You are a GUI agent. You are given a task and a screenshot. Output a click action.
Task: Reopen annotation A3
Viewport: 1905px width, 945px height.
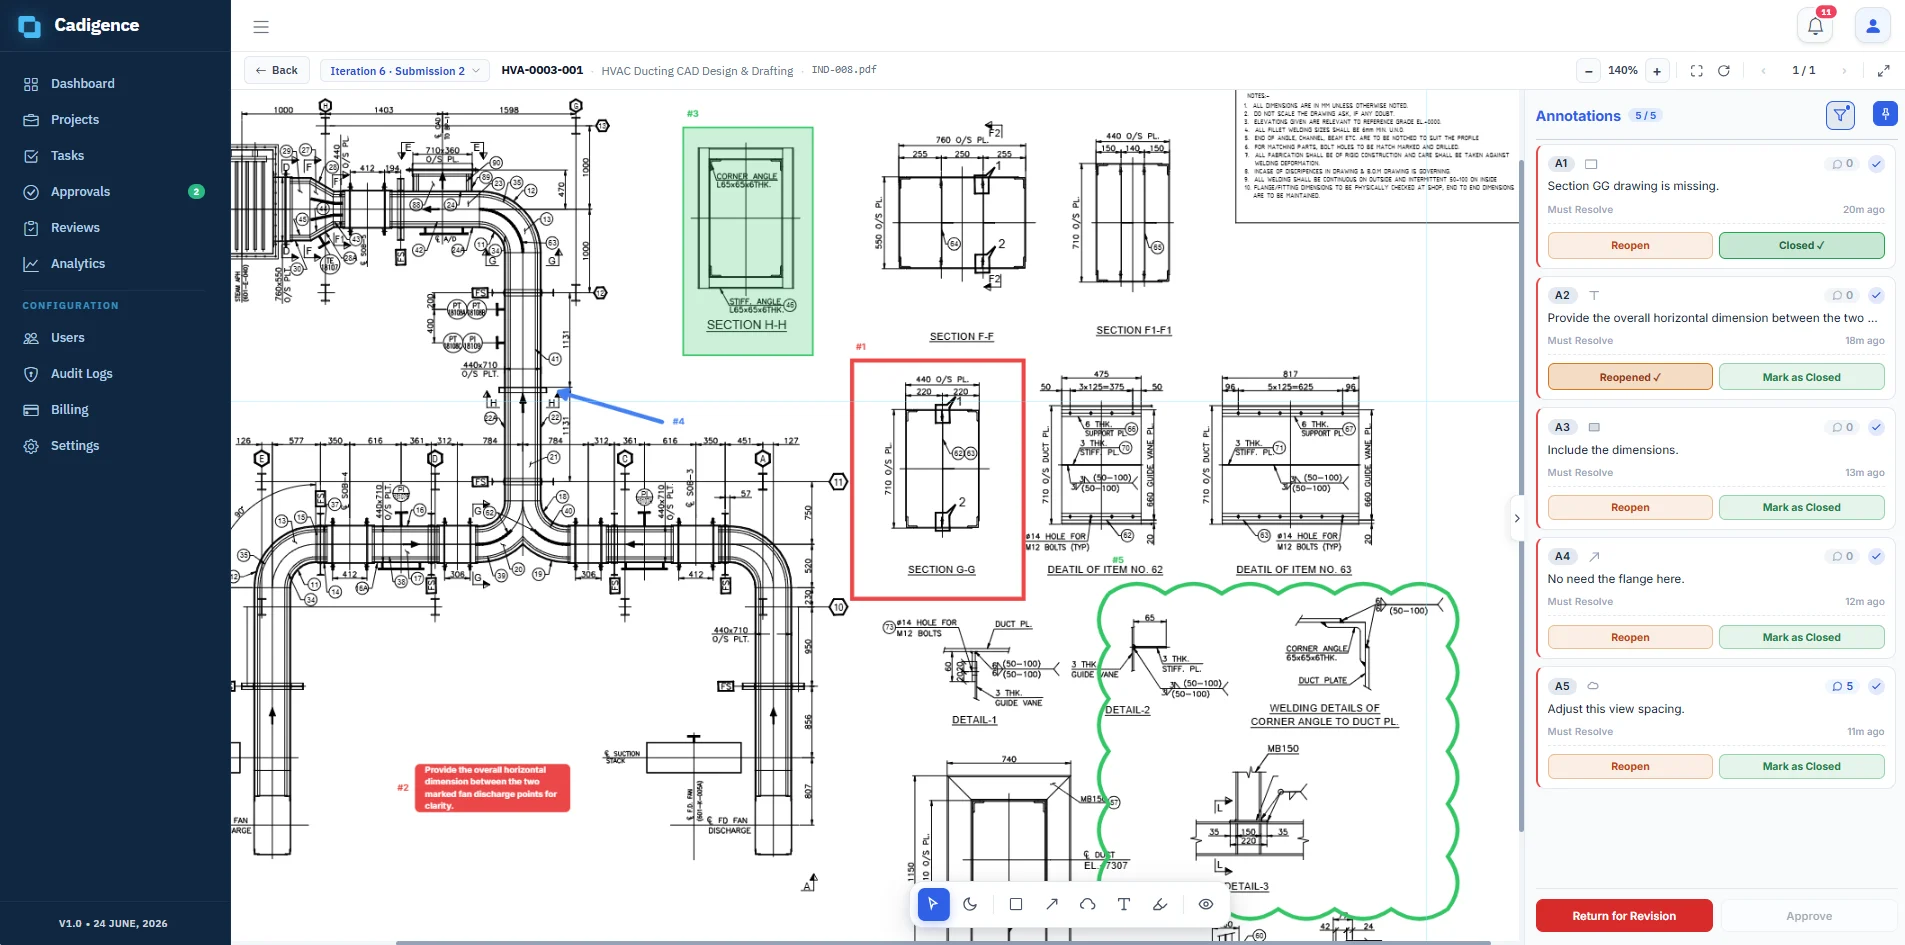[1630, 508]
